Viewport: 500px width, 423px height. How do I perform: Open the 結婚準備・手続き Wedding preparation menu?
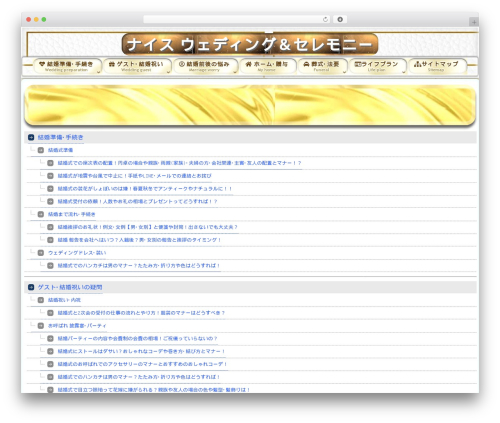[x=67, y=66]
